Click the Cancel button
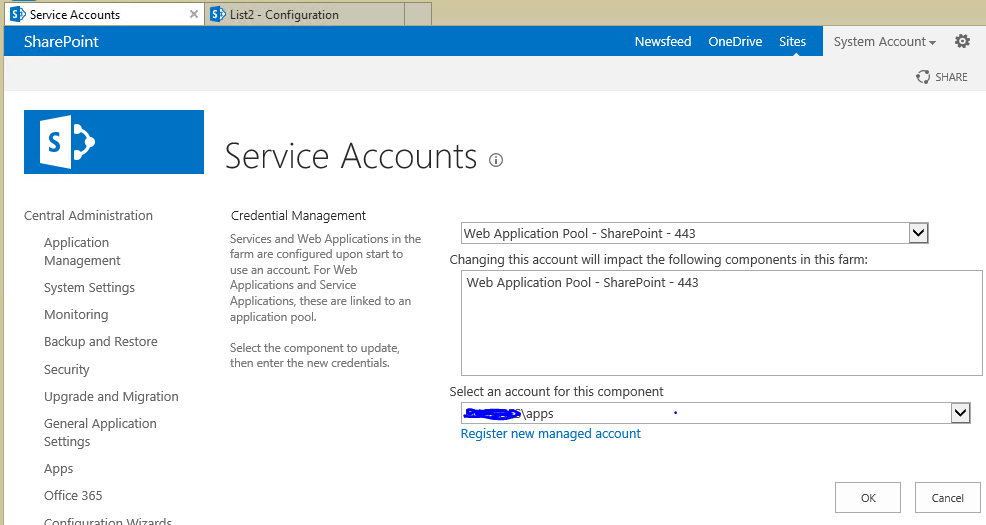Image resolution: width=986 pixels, height=525 pixels. (947, 498)
